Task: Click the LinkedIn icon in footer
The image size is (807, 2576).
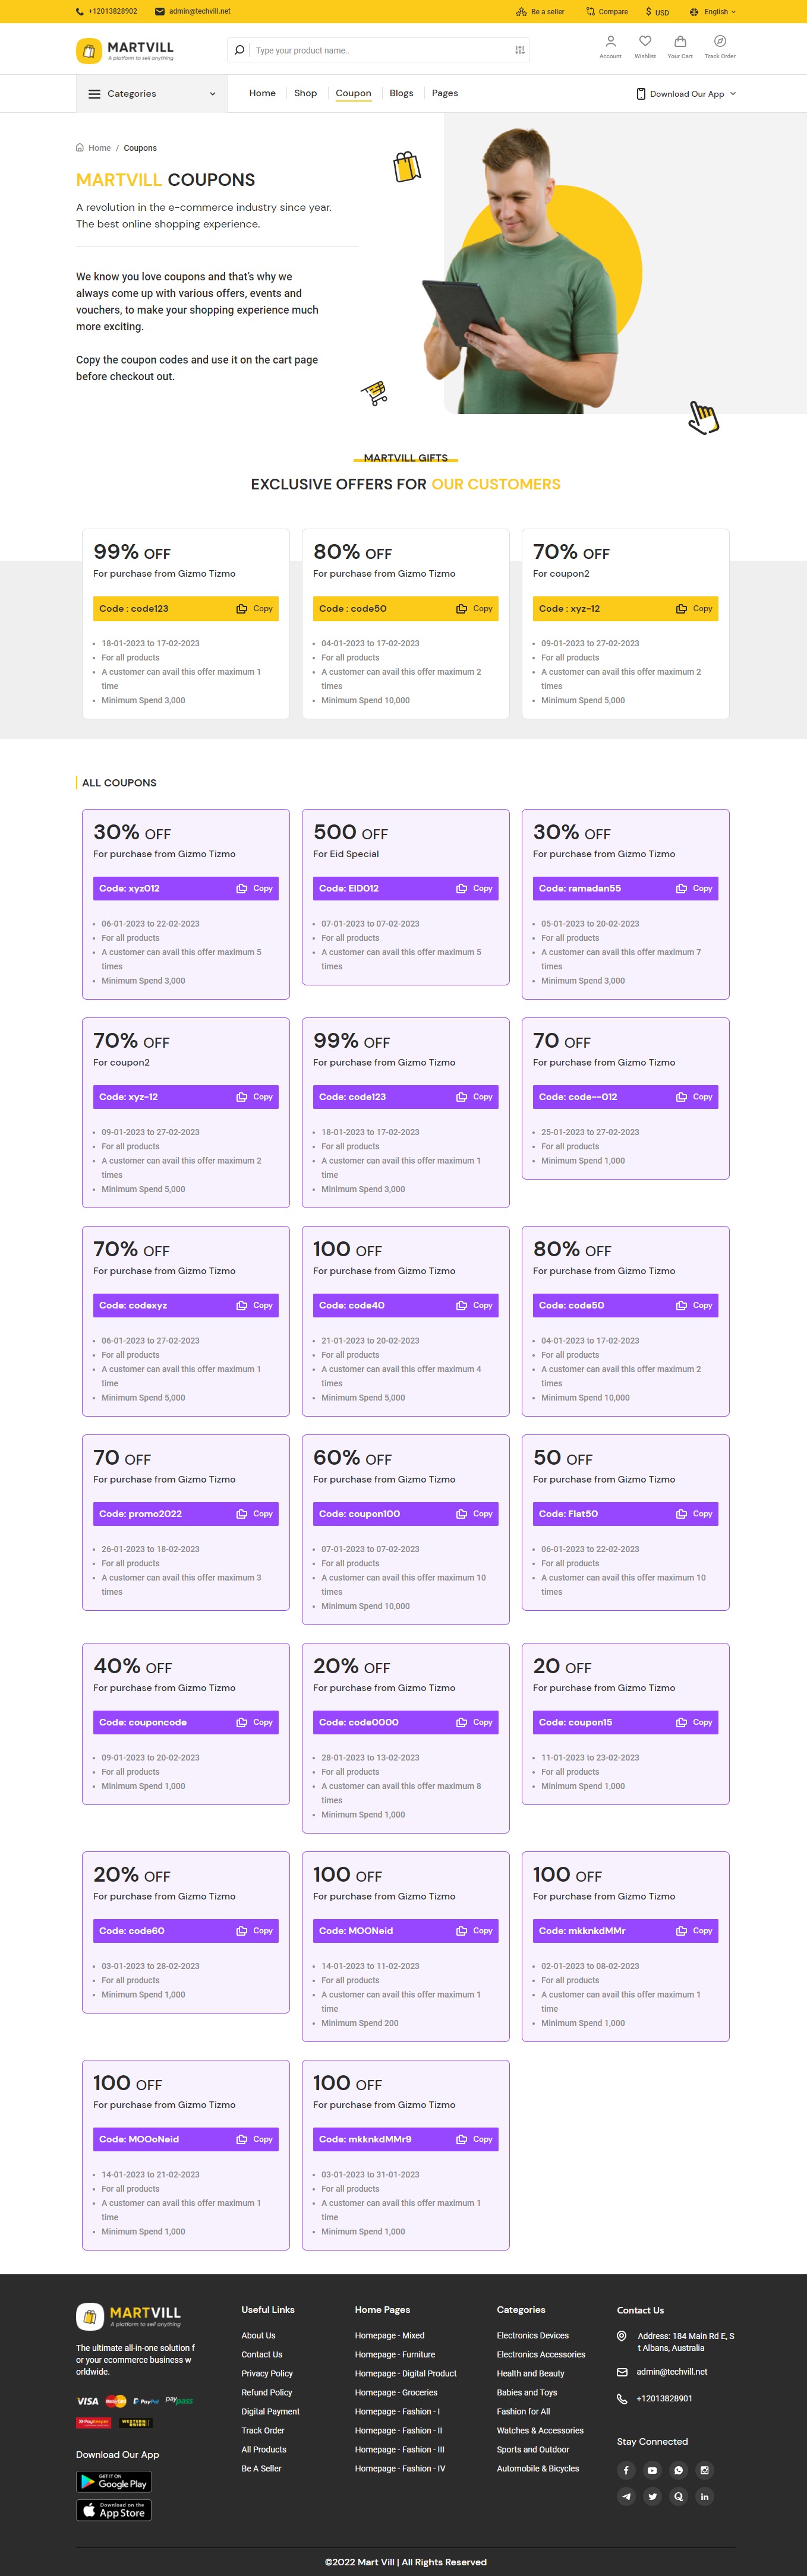Action: tap(705, 2496)
